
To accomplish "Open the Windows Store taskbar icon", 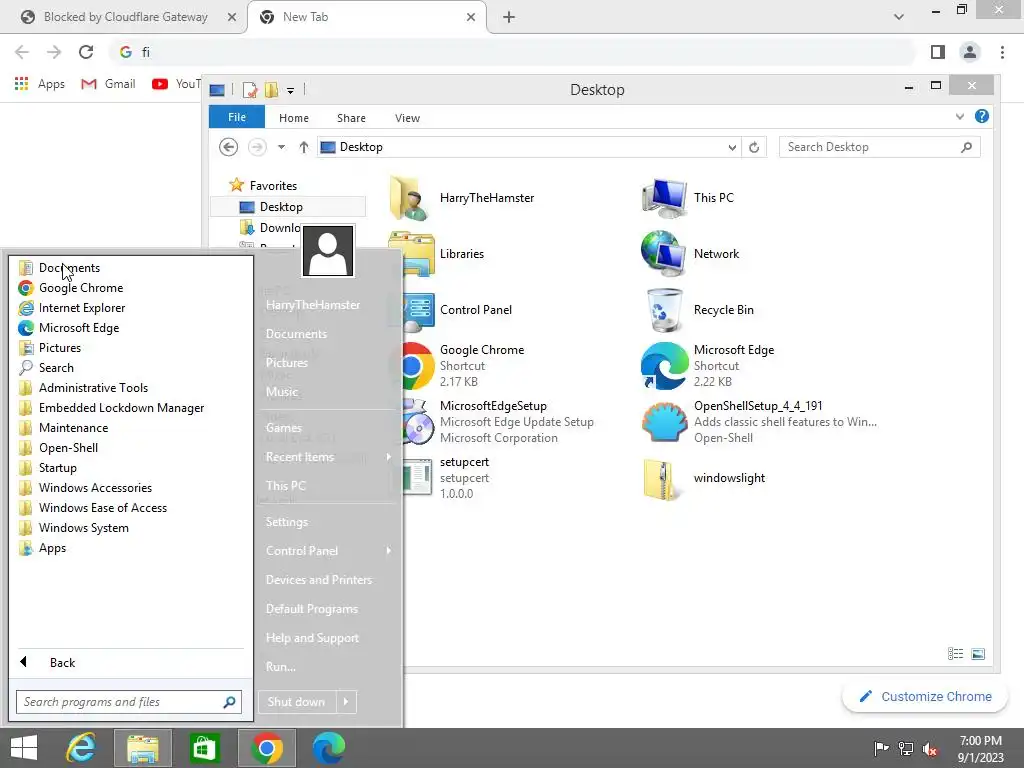I will pyautogui.click(x=204, y=748).
